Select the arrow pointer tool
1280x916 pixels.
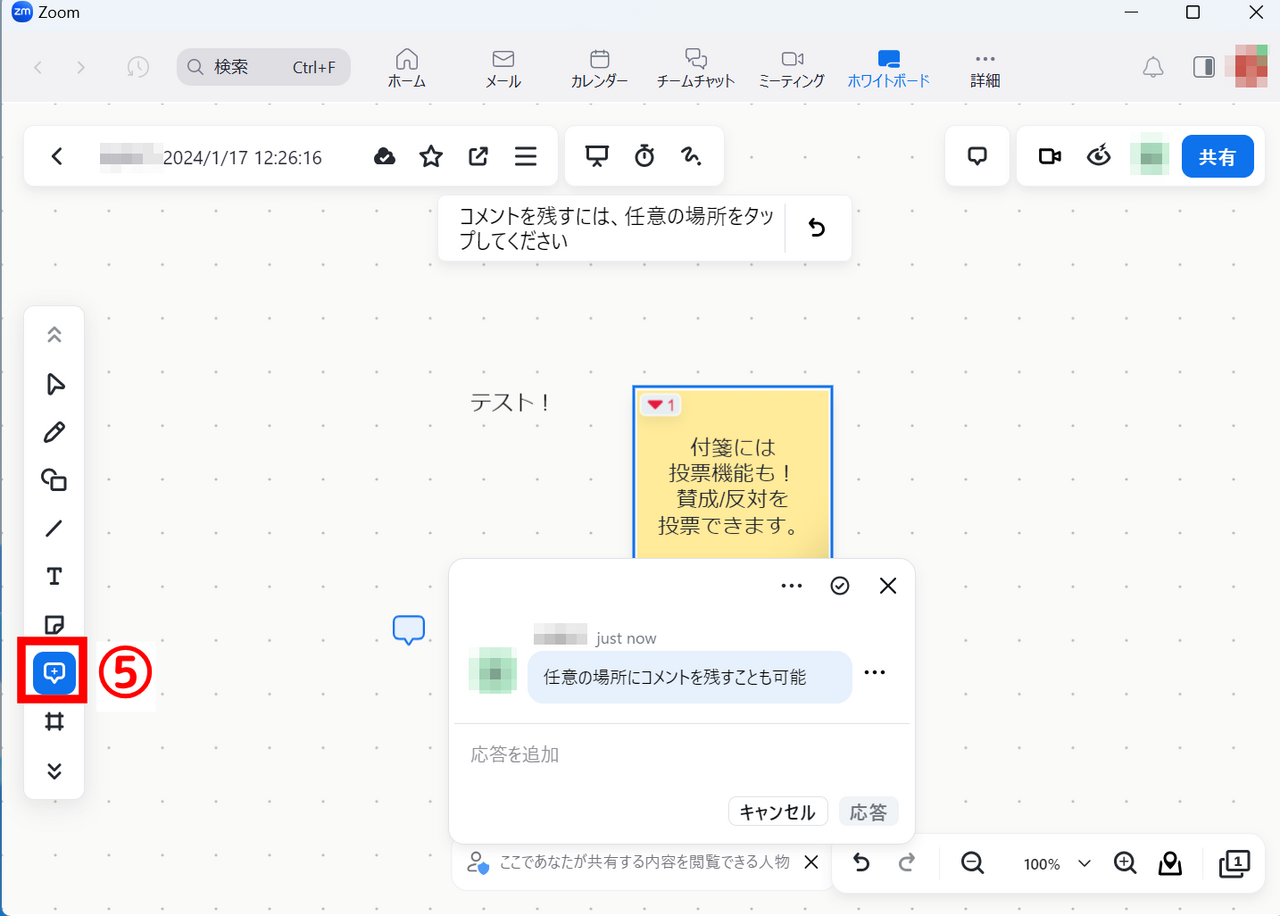pos(54,384)
